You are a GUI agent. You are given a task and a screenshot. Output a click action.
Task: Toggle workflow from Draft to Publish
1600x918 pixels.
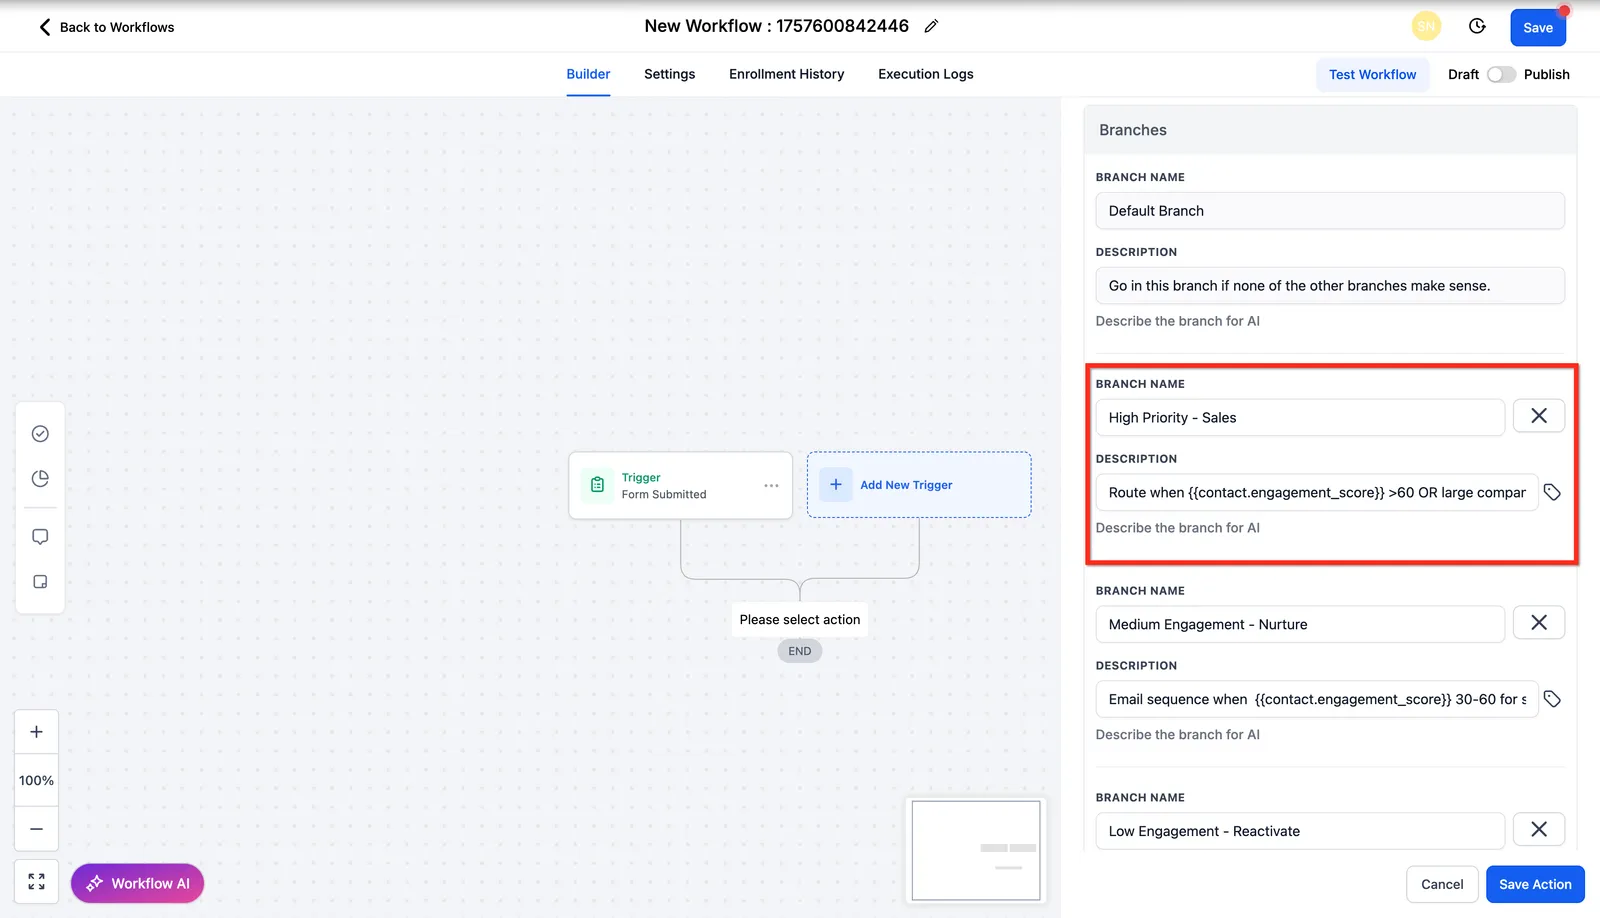tap(1501, 74)
